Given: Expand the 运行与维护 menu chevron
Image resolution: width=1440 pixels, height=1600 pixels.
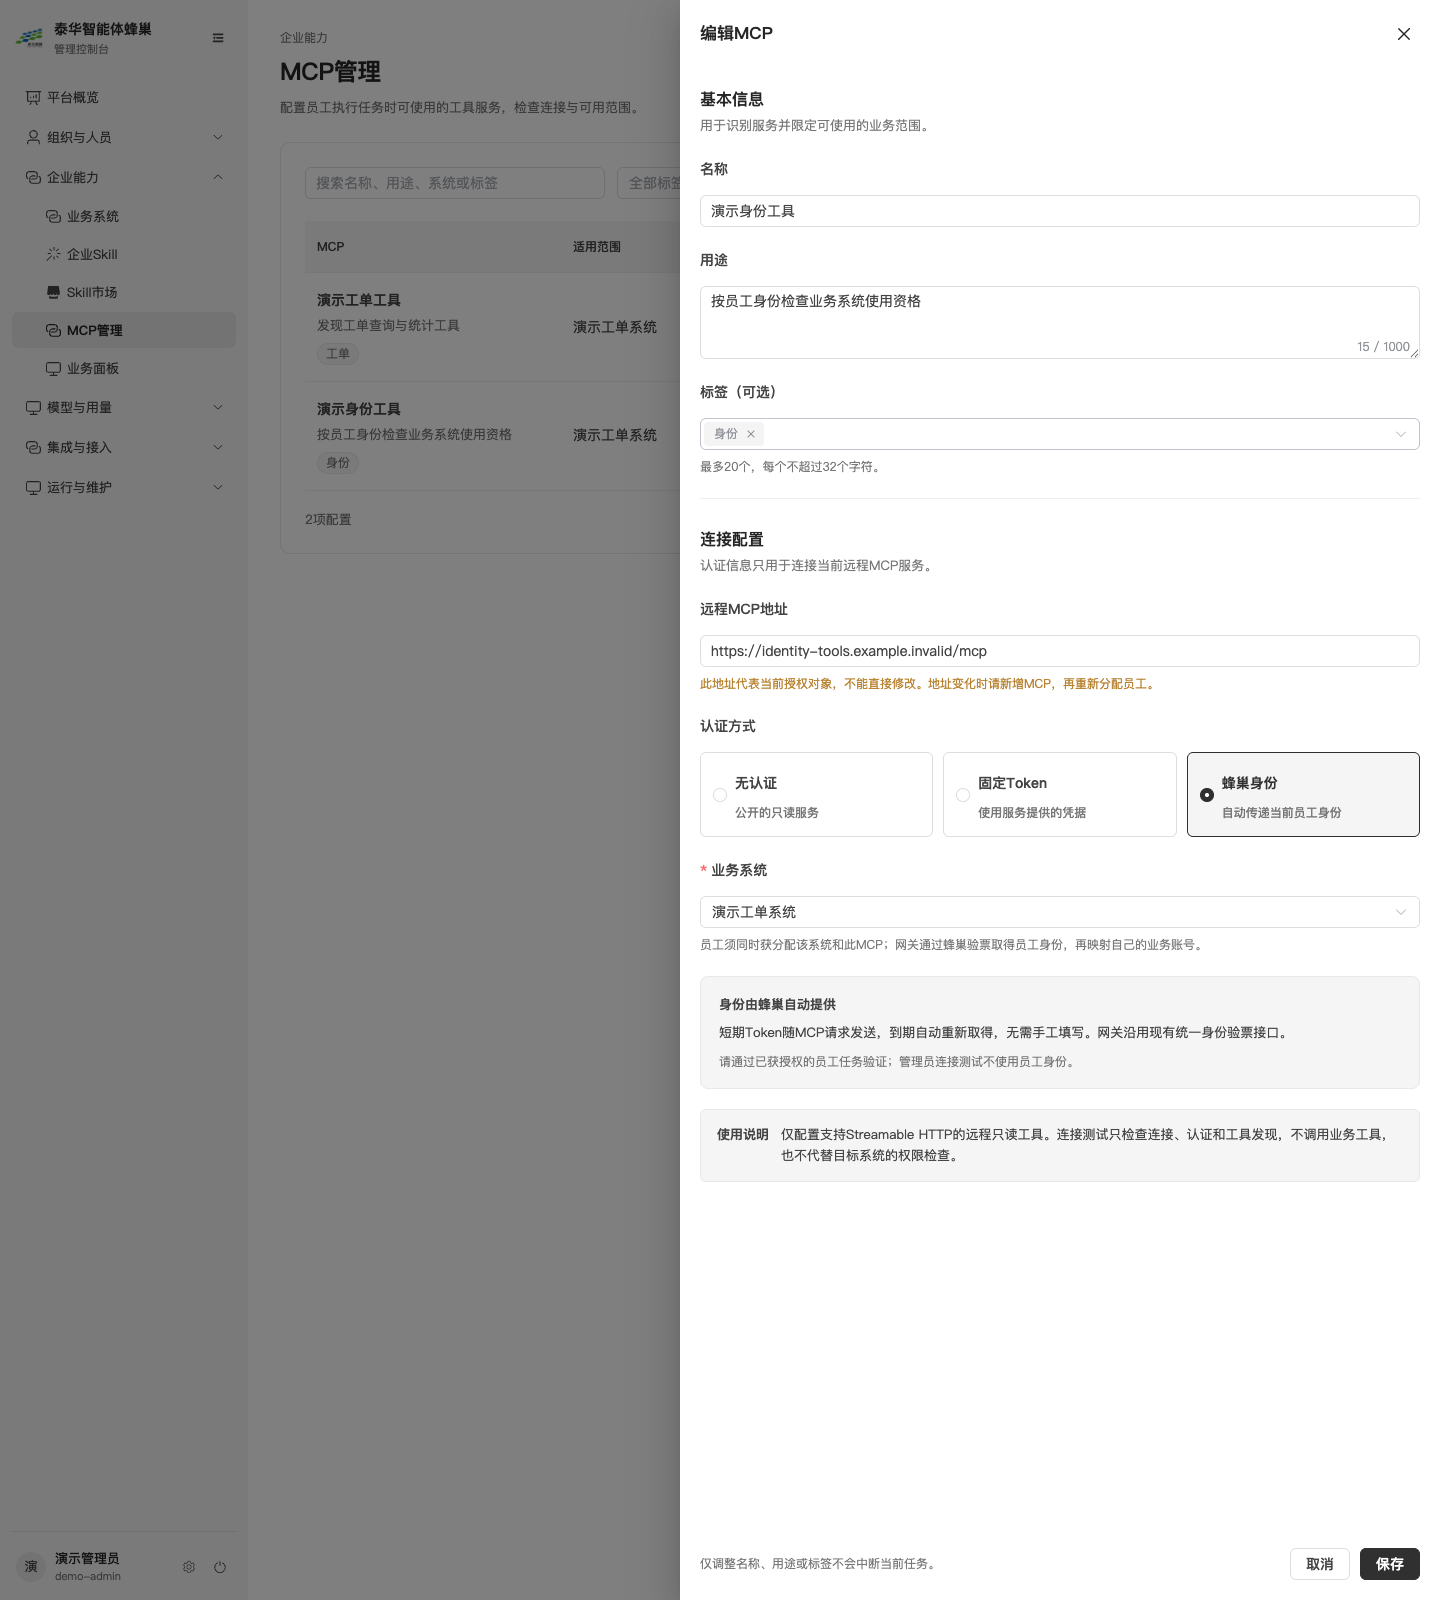Looking at the screenshot, I should point(218,487).
